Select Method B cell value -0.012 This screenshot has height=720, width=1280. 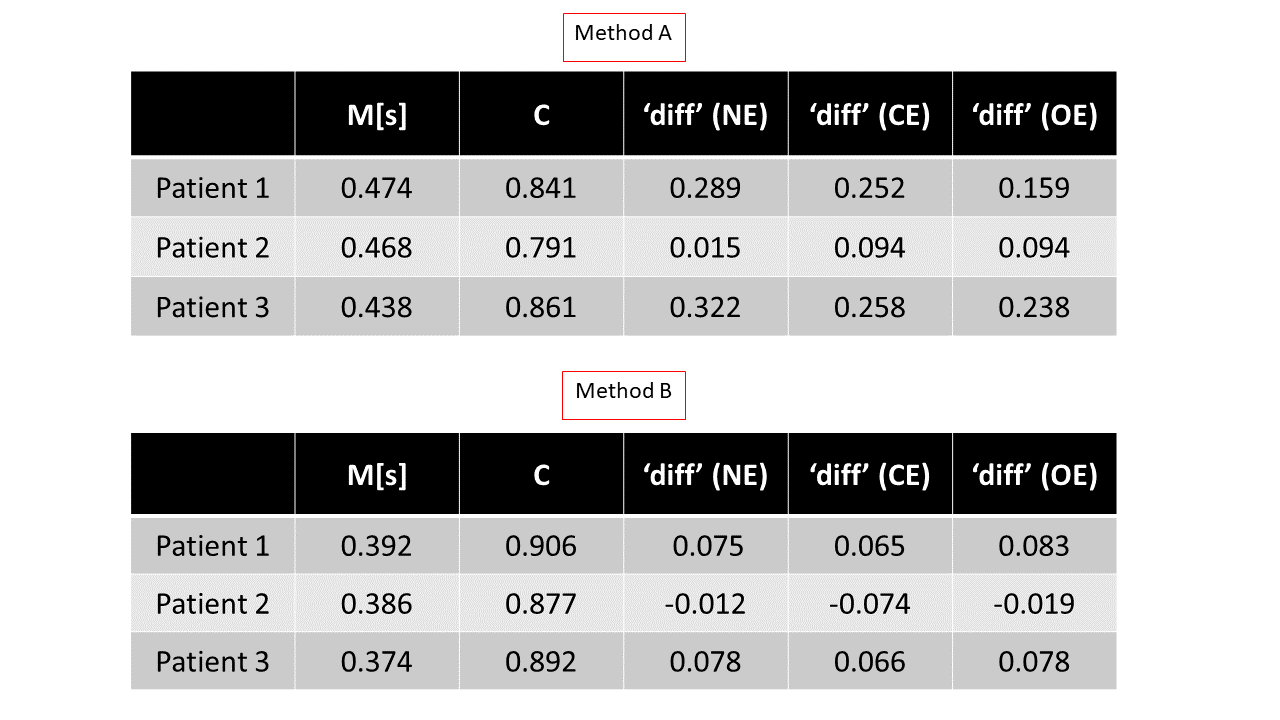pyautogui.click(x=705, y=604)
